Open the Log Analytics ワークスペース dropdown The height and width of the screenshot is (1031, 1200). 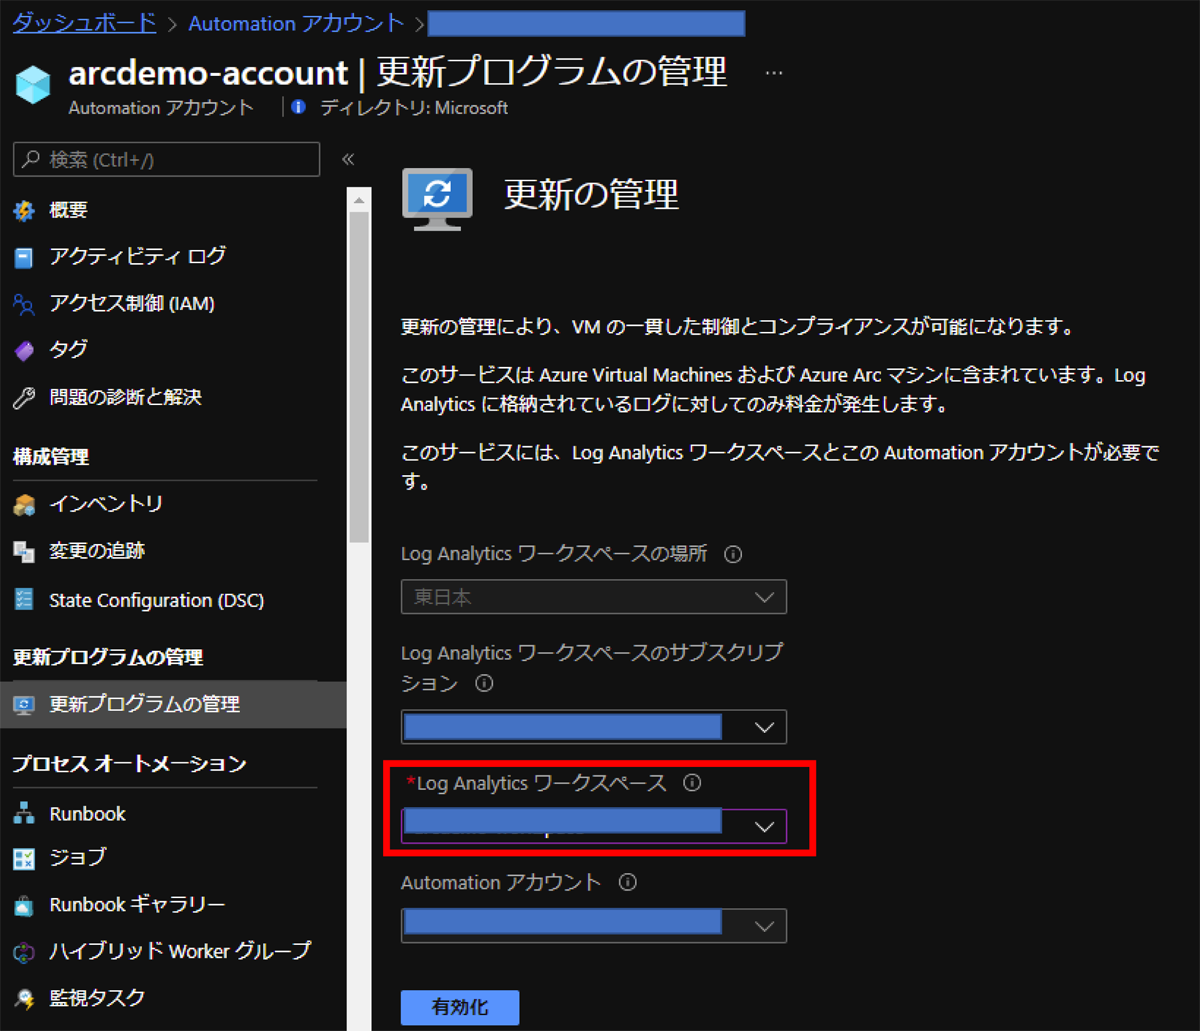pos(594,826)
